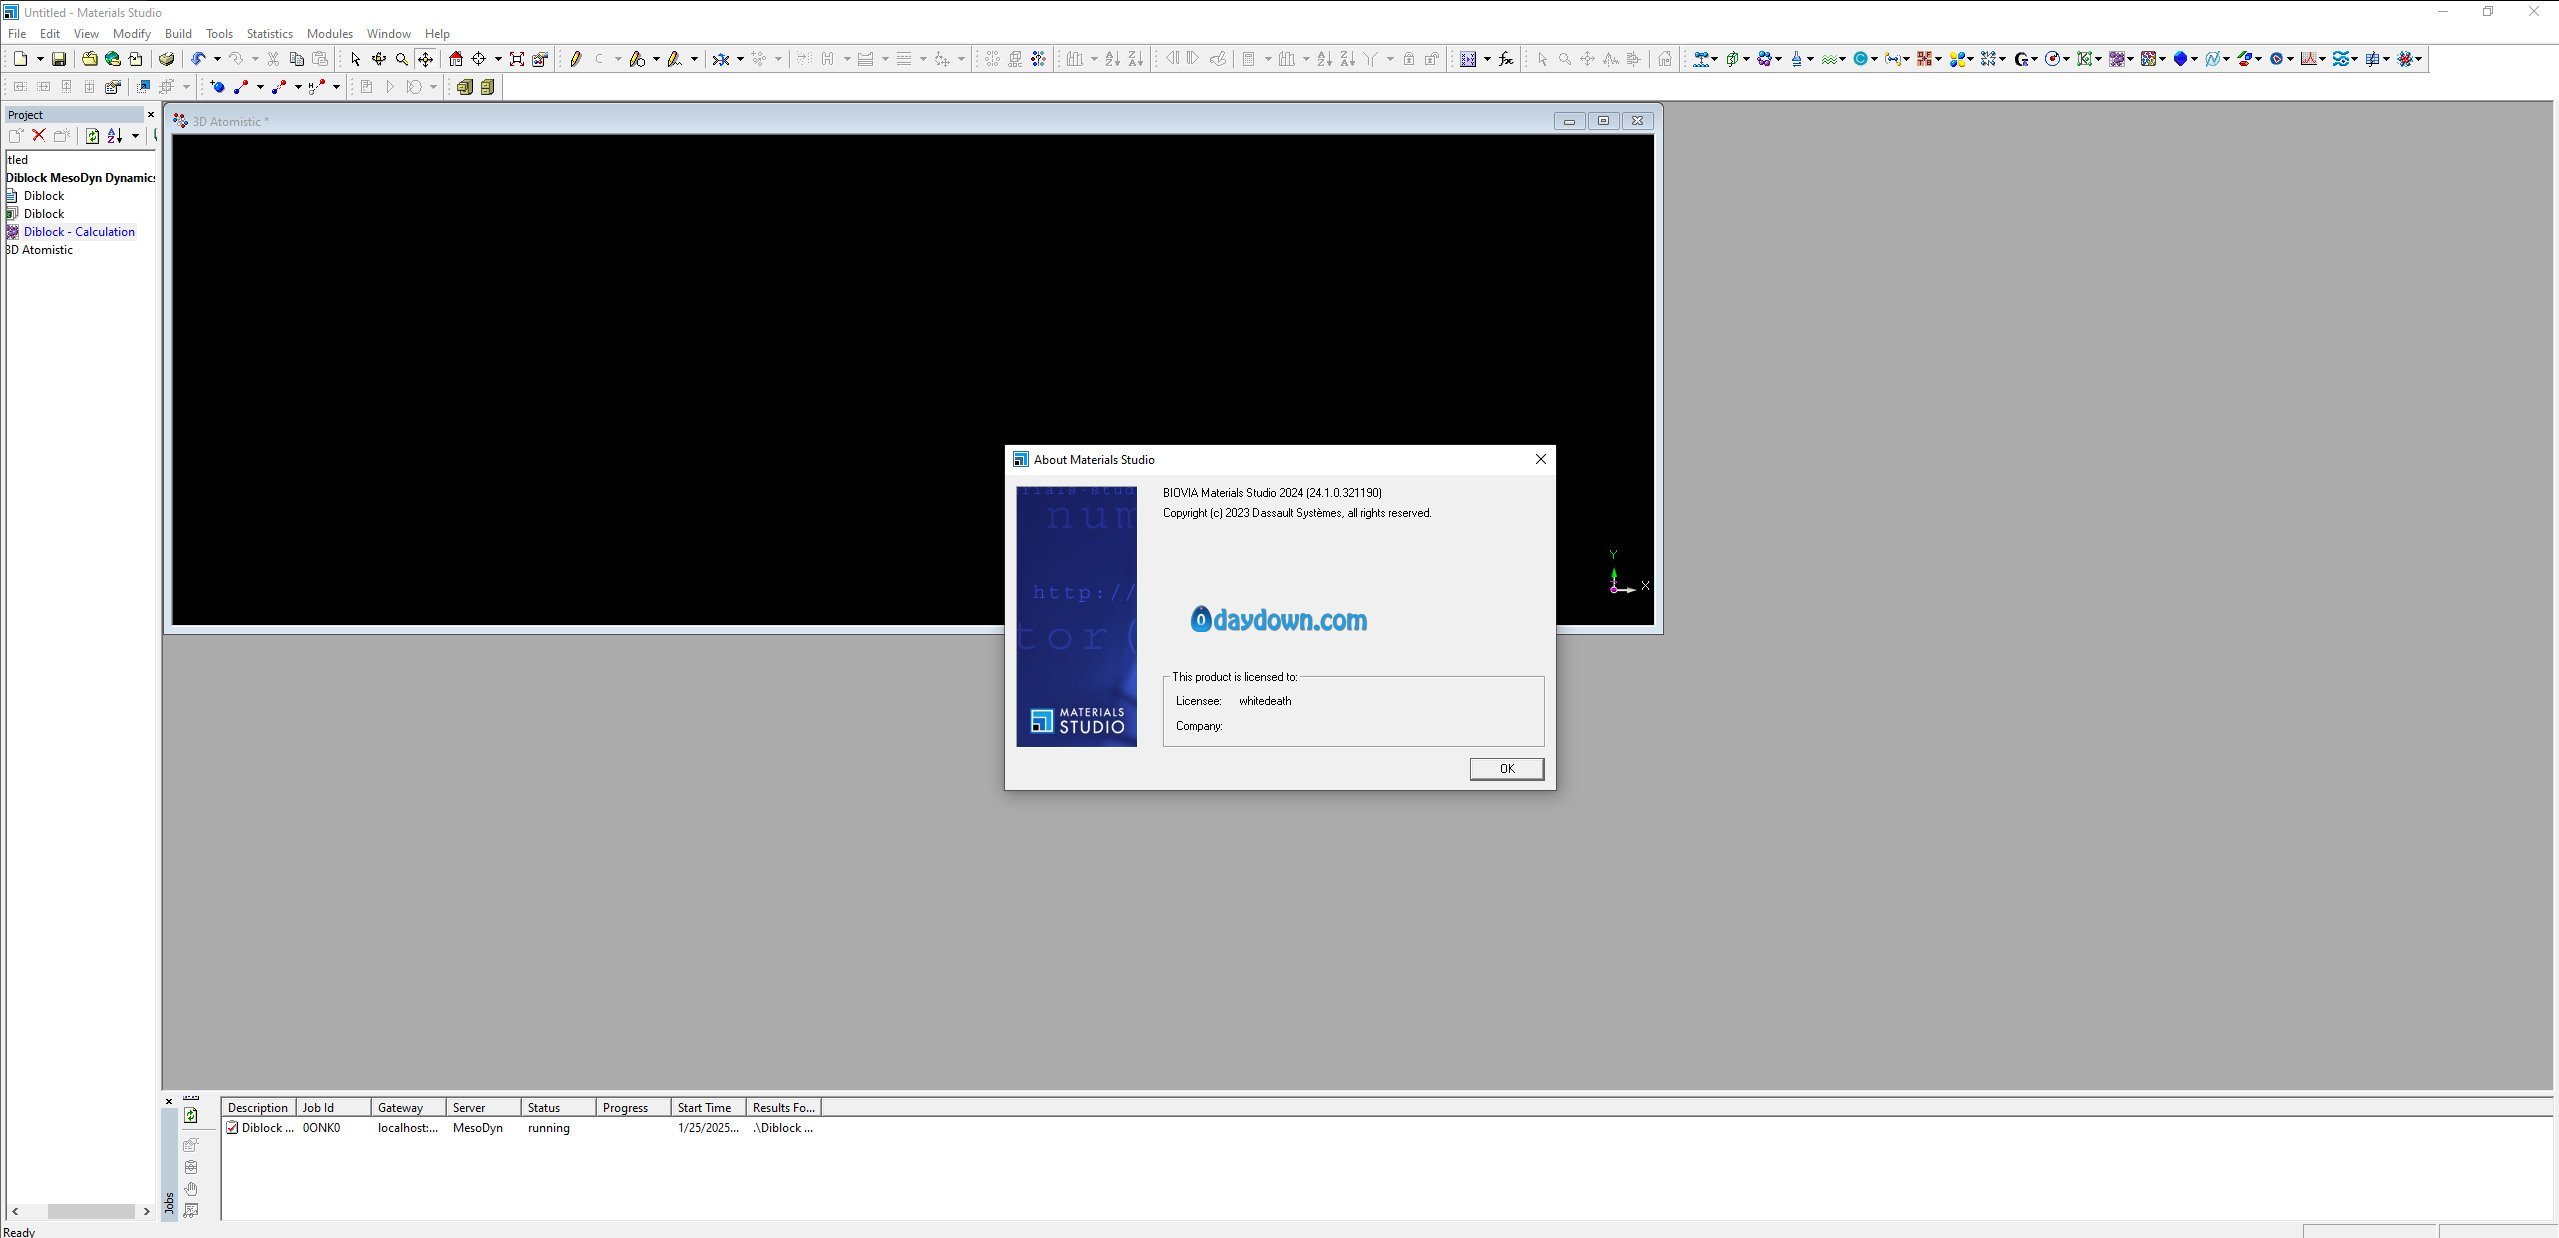This screenshot has width=2559, height=1238.
Task: Open the Build menu
Action: [x=178, y=33]
